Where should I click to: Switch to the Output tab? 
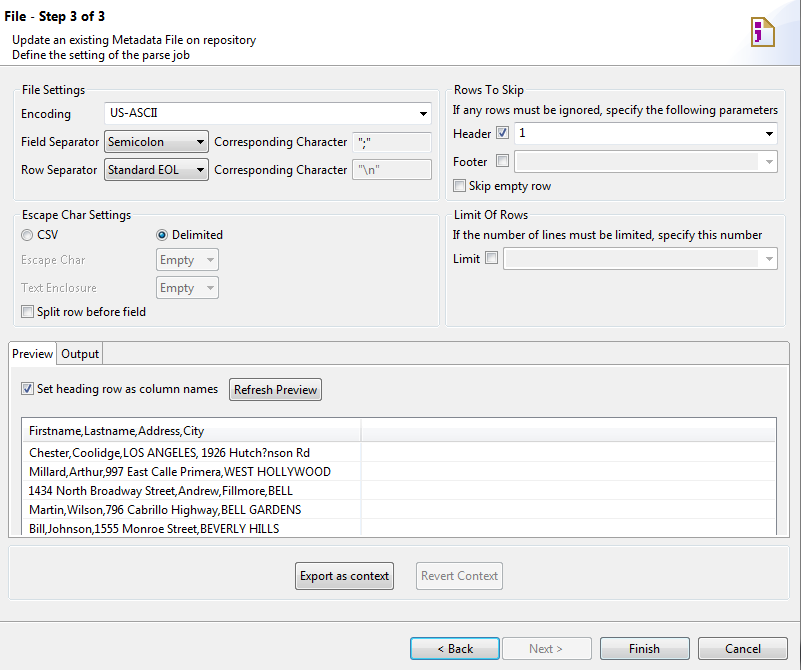click(x=79, y=353)
